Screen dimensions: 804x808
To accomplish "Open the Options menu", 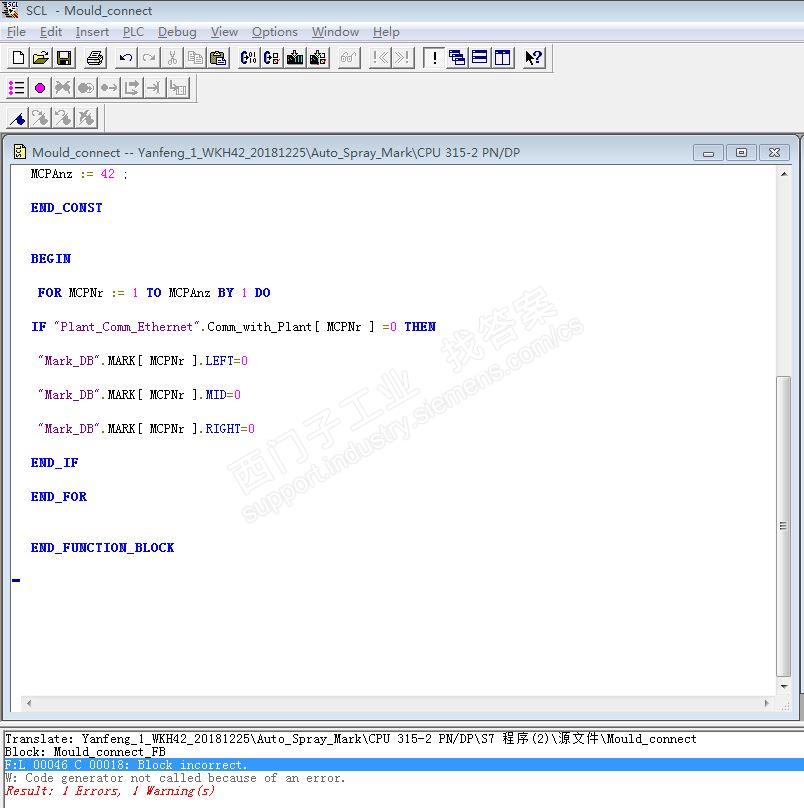I will tap(275, 32).
